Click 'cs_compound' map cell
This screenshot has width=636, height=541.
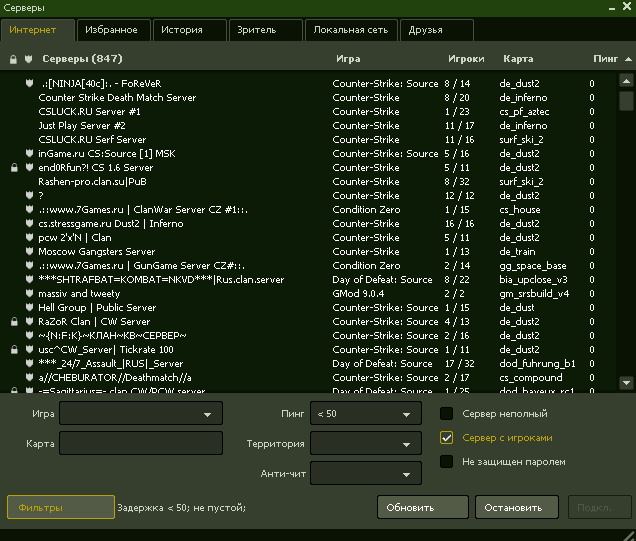531,378
